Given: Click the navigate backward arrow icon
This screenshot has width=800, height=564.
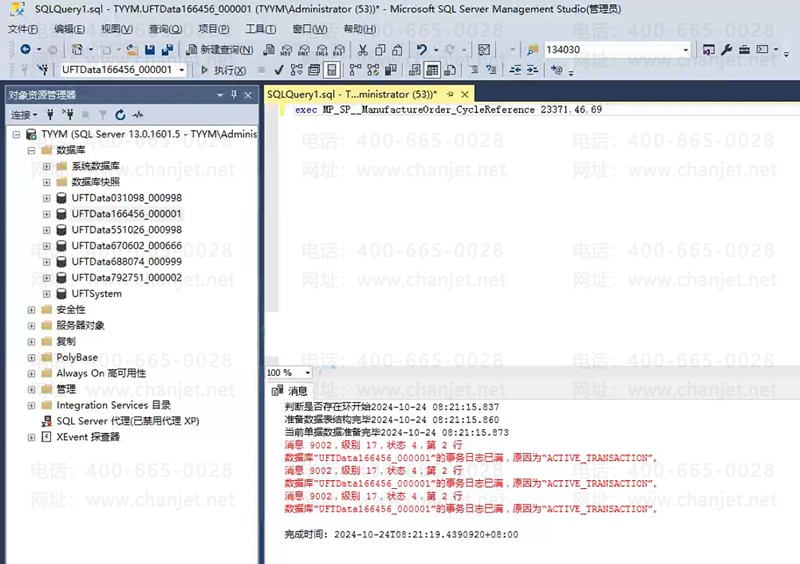Looking at the screenshot, I should [x=25, y=50].
